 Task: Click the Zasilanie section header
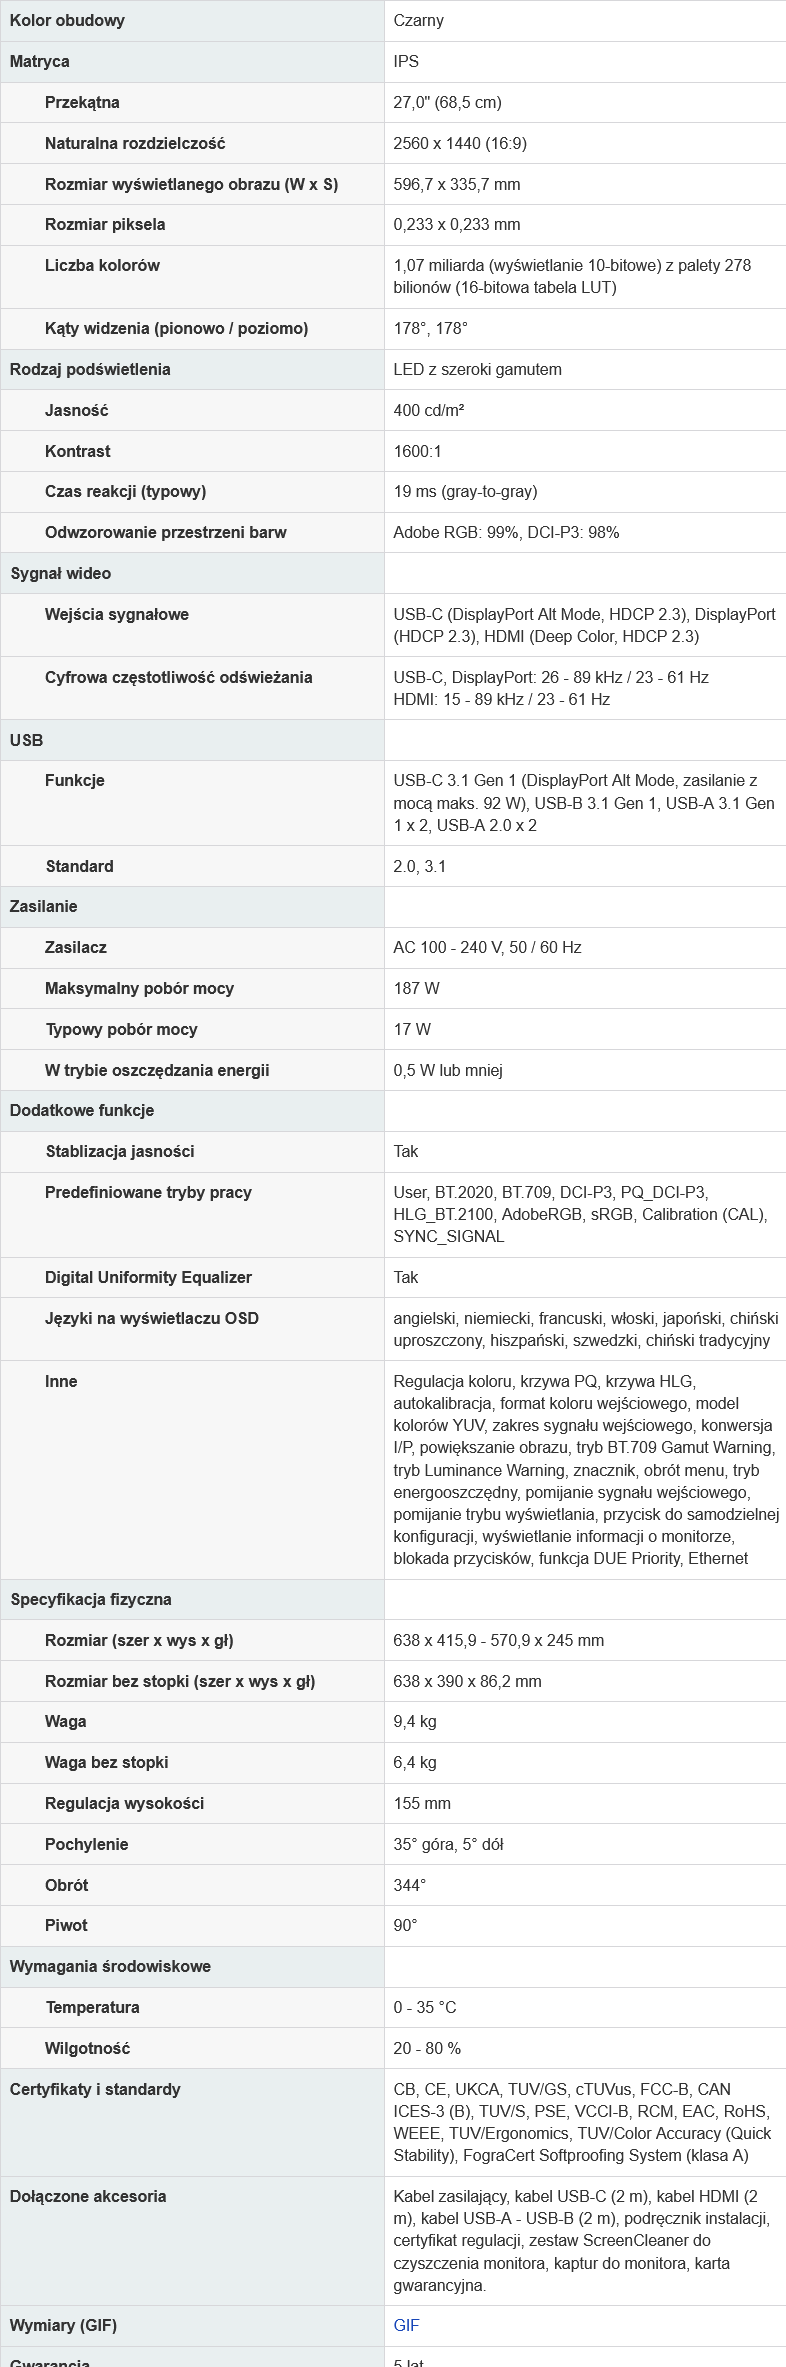44,906
